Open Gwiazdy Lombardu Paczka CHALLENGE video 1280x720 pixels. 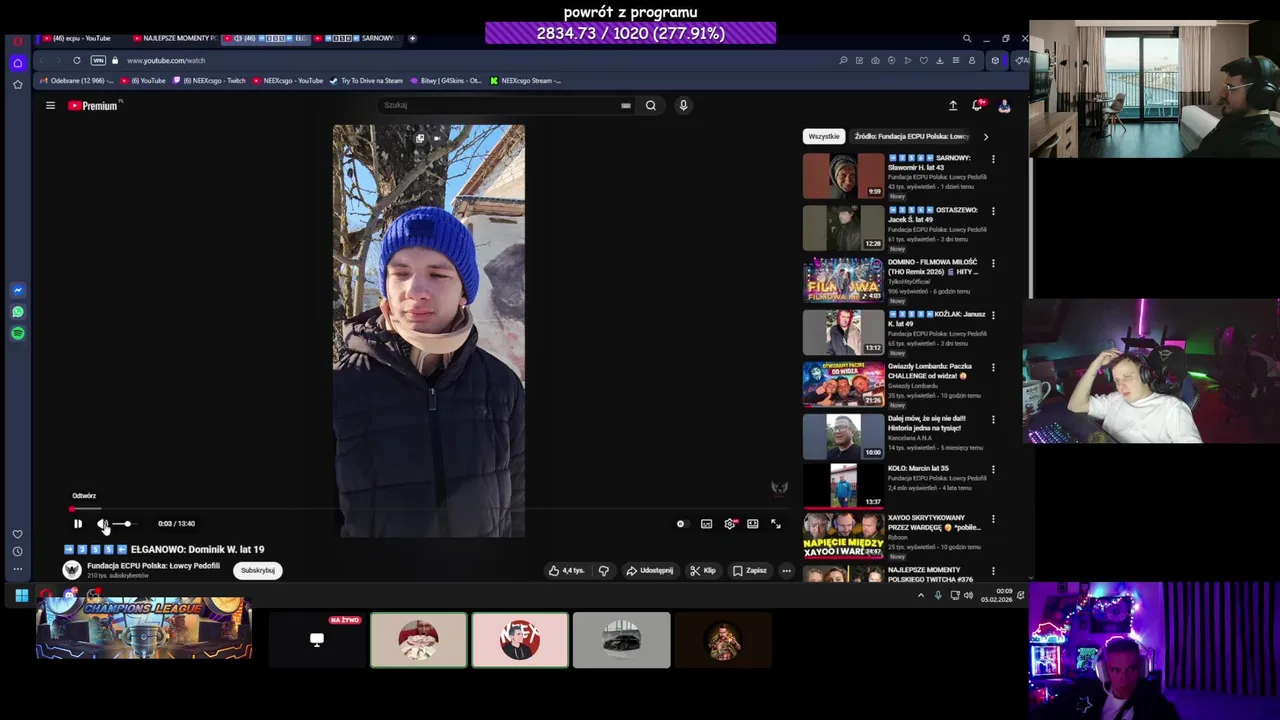[843, 384]
